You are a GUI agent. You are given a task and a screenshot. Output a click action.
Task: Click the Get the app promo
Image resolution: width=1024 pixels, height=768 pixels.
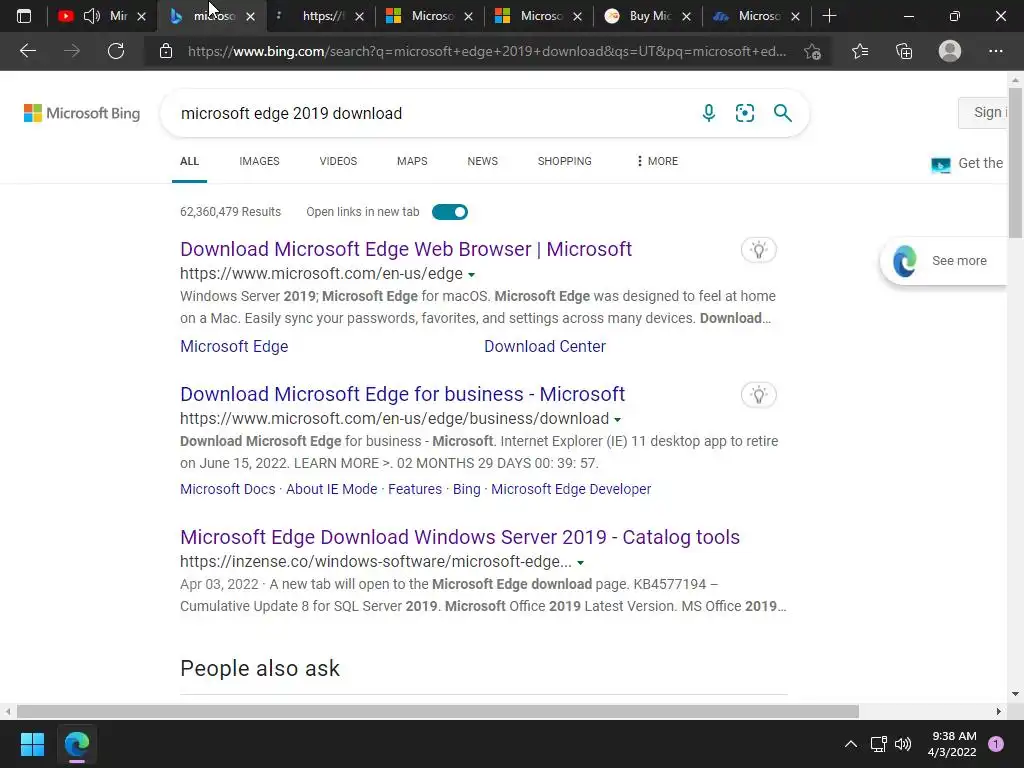[x=968, y=163]
